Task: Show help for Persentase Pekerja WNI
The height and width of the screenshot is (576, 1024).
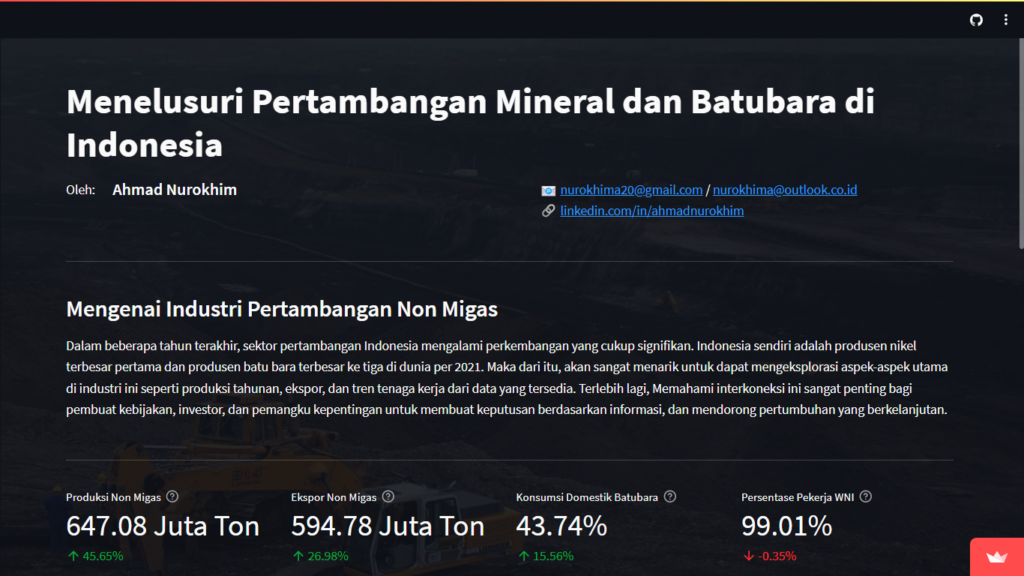Action: coord(865,497)
